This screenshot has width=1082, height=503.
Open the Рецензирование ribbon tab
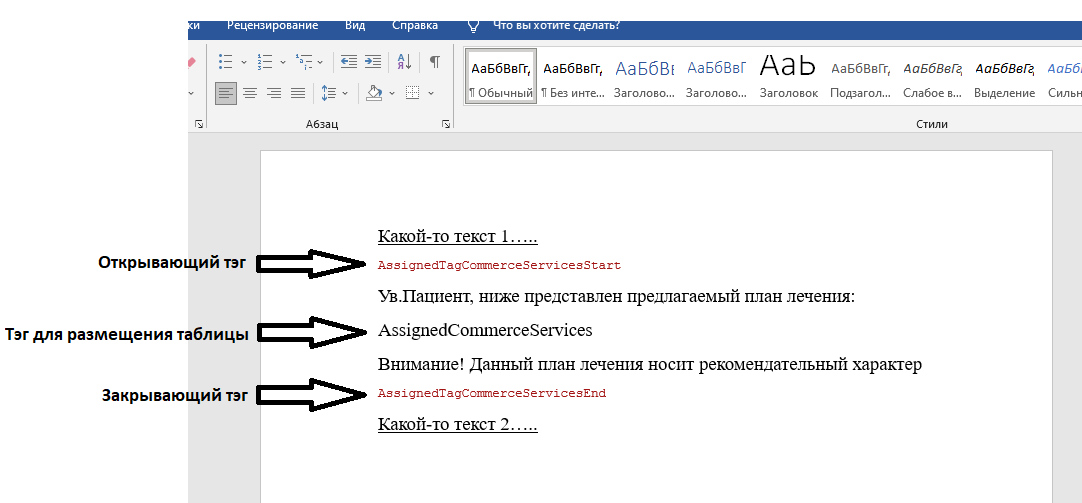click(273, 26)
